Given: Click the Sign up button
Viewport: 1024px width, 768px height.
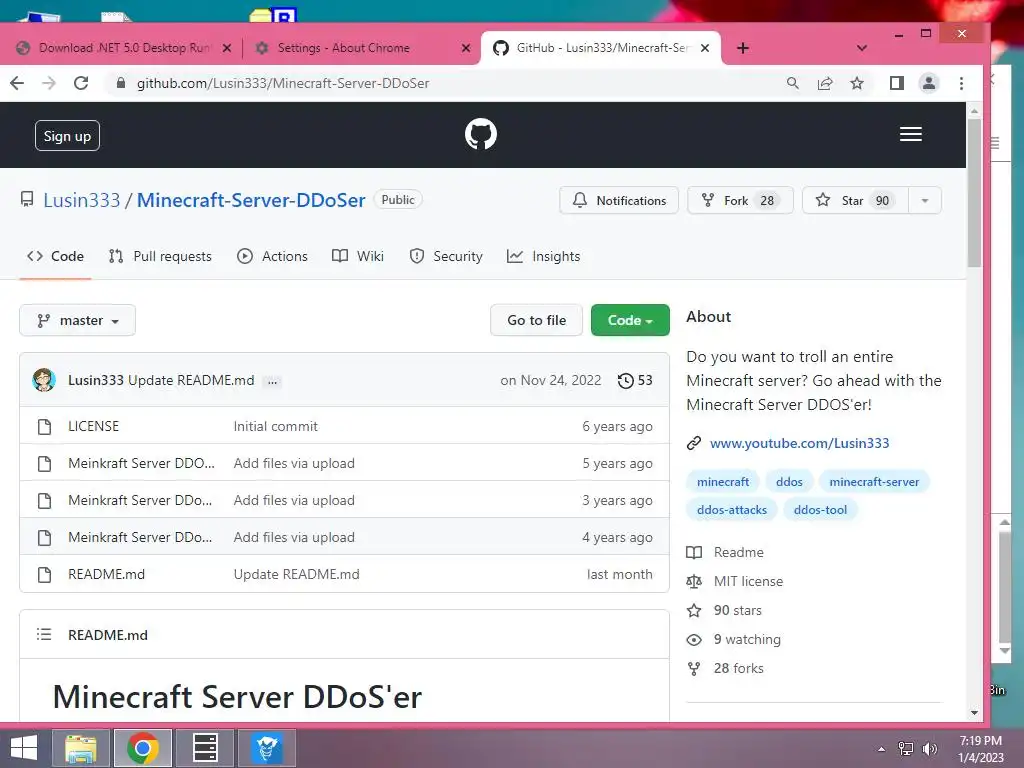Looking at the screenshot, I should 67,136.
